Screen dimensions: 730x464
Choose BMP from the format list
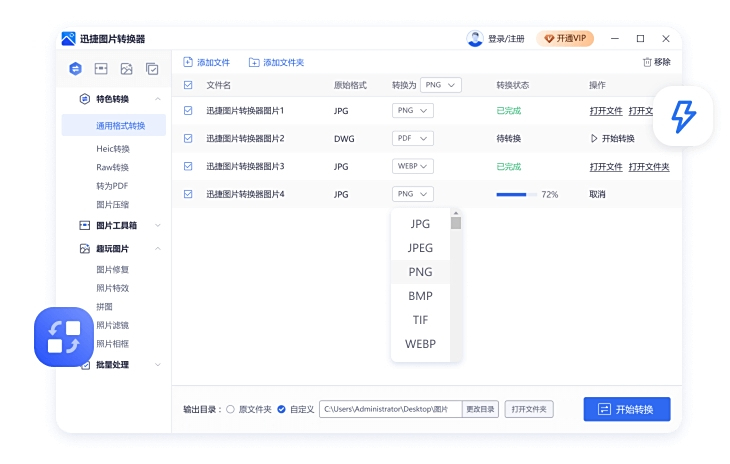point(420,296)
